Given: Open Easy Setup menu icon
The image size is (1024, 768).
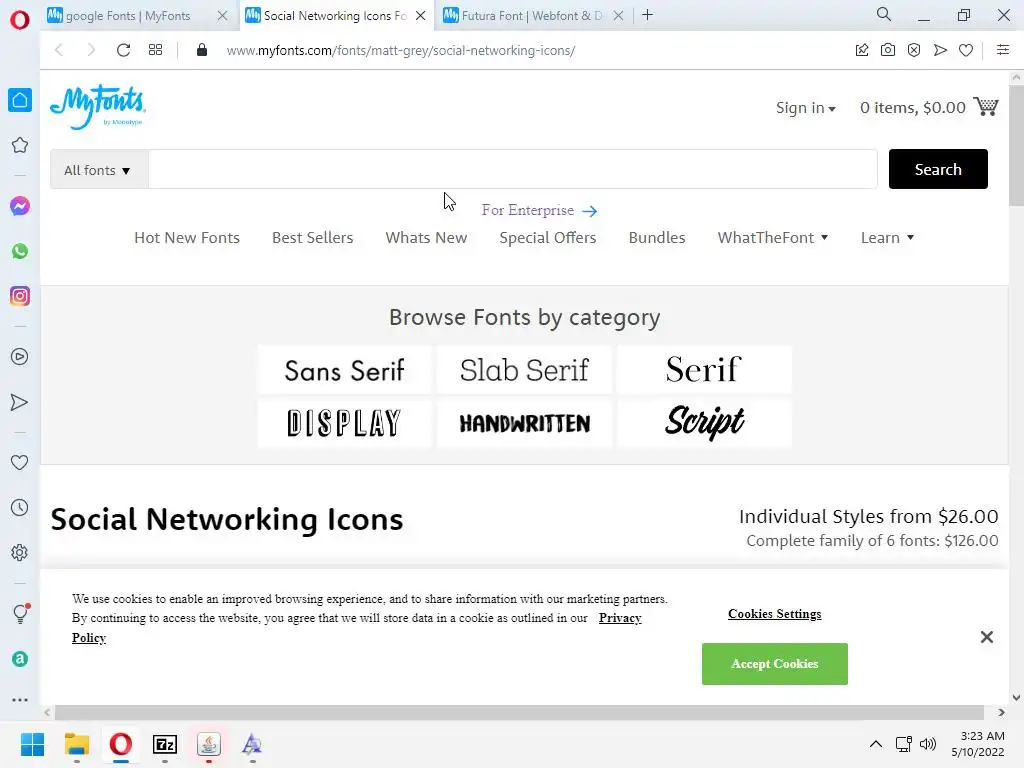Looking at the screenshot, I should pos(1003,50).
